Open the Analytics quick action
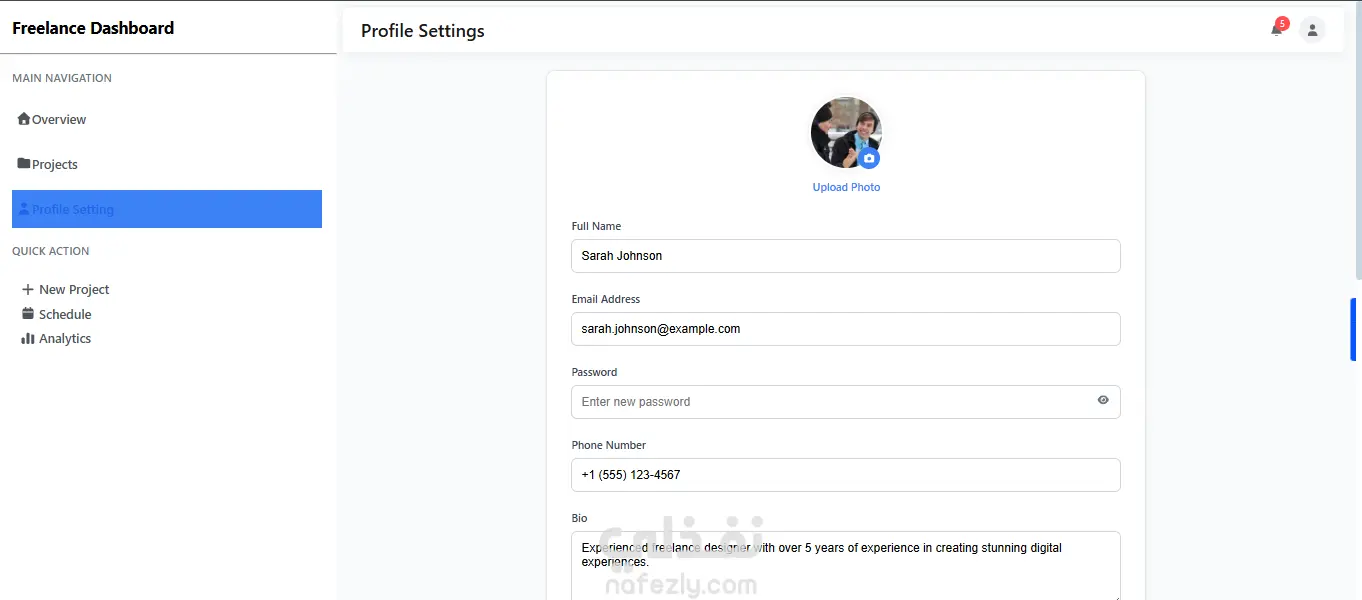The image size is (1362, 600). click(65, 339)
